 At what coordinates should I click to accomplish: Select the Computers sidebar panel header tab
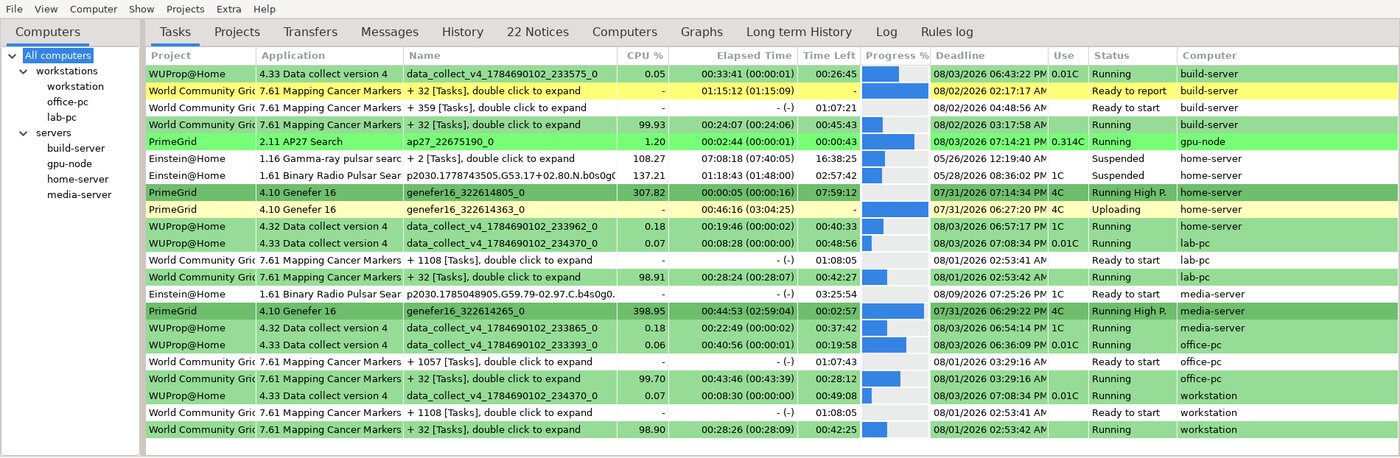tap(48, 32)
